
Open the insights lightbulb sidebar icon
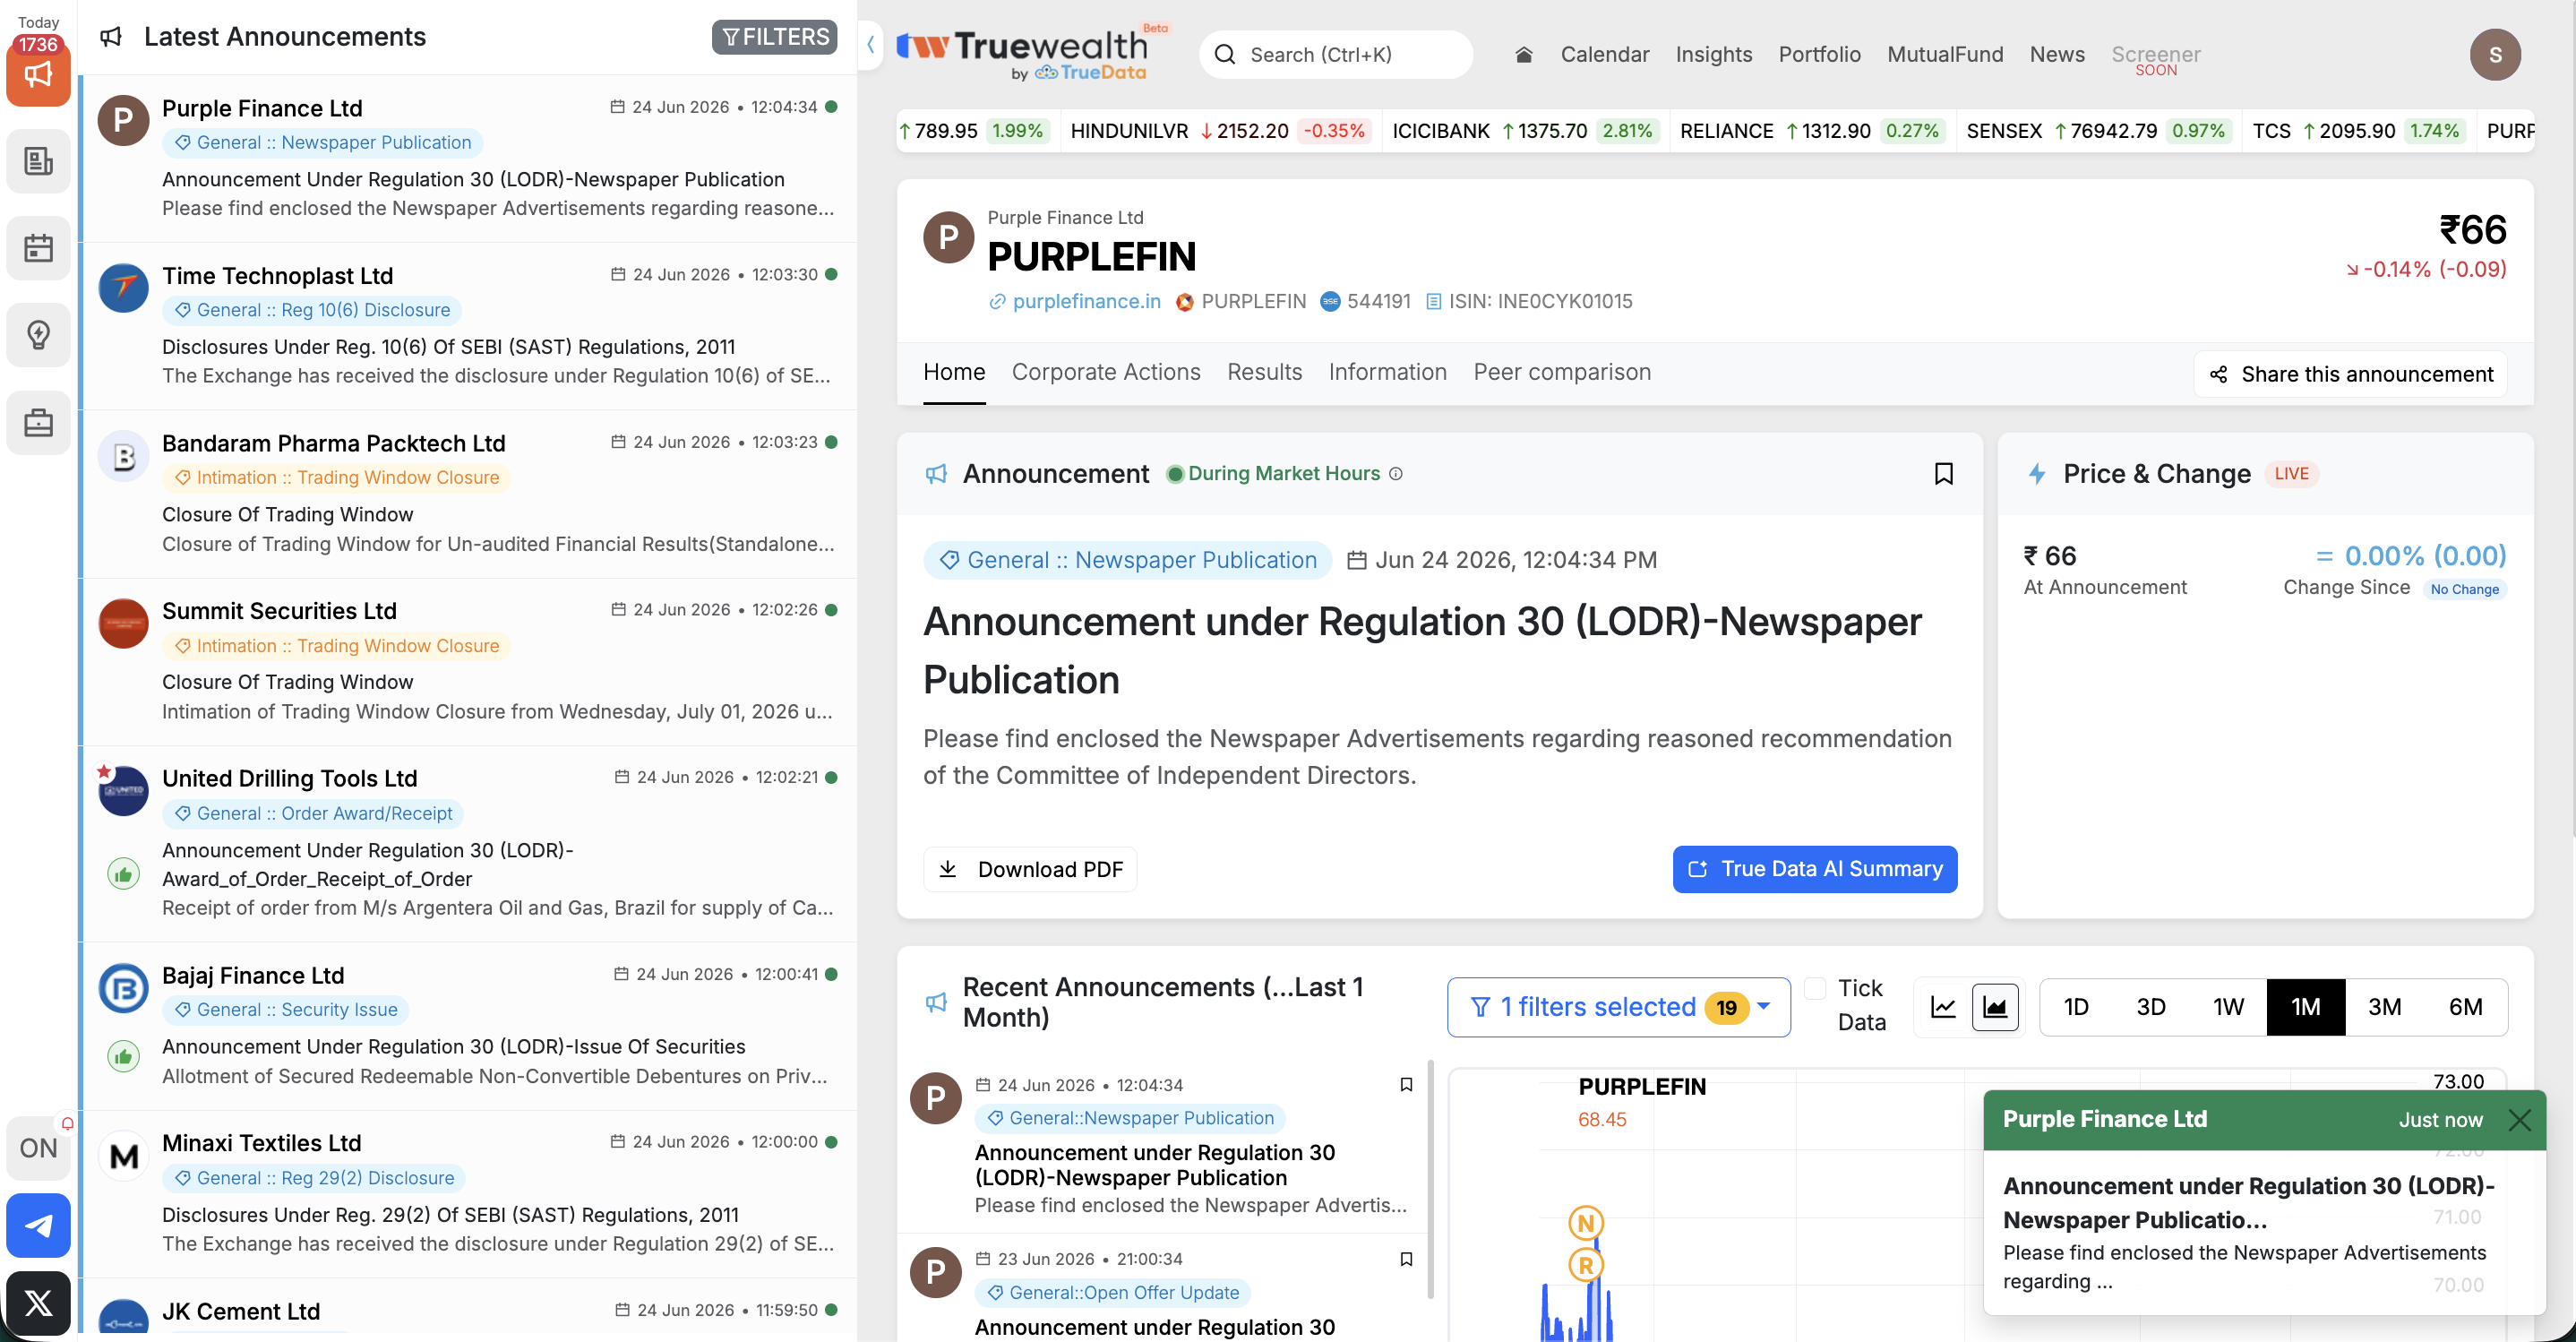pos(38,335)
